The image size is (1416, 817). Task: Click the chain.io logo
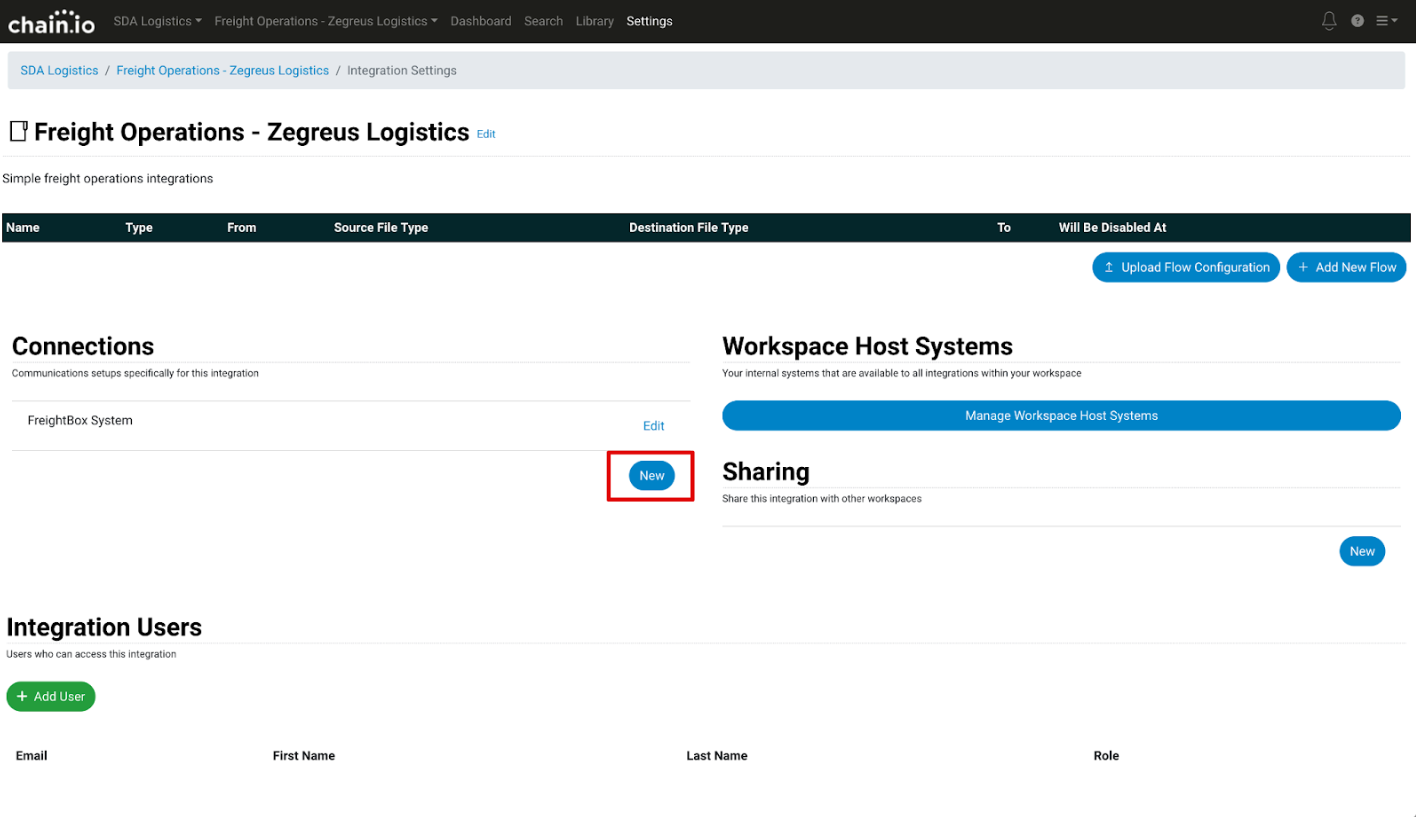51,22
